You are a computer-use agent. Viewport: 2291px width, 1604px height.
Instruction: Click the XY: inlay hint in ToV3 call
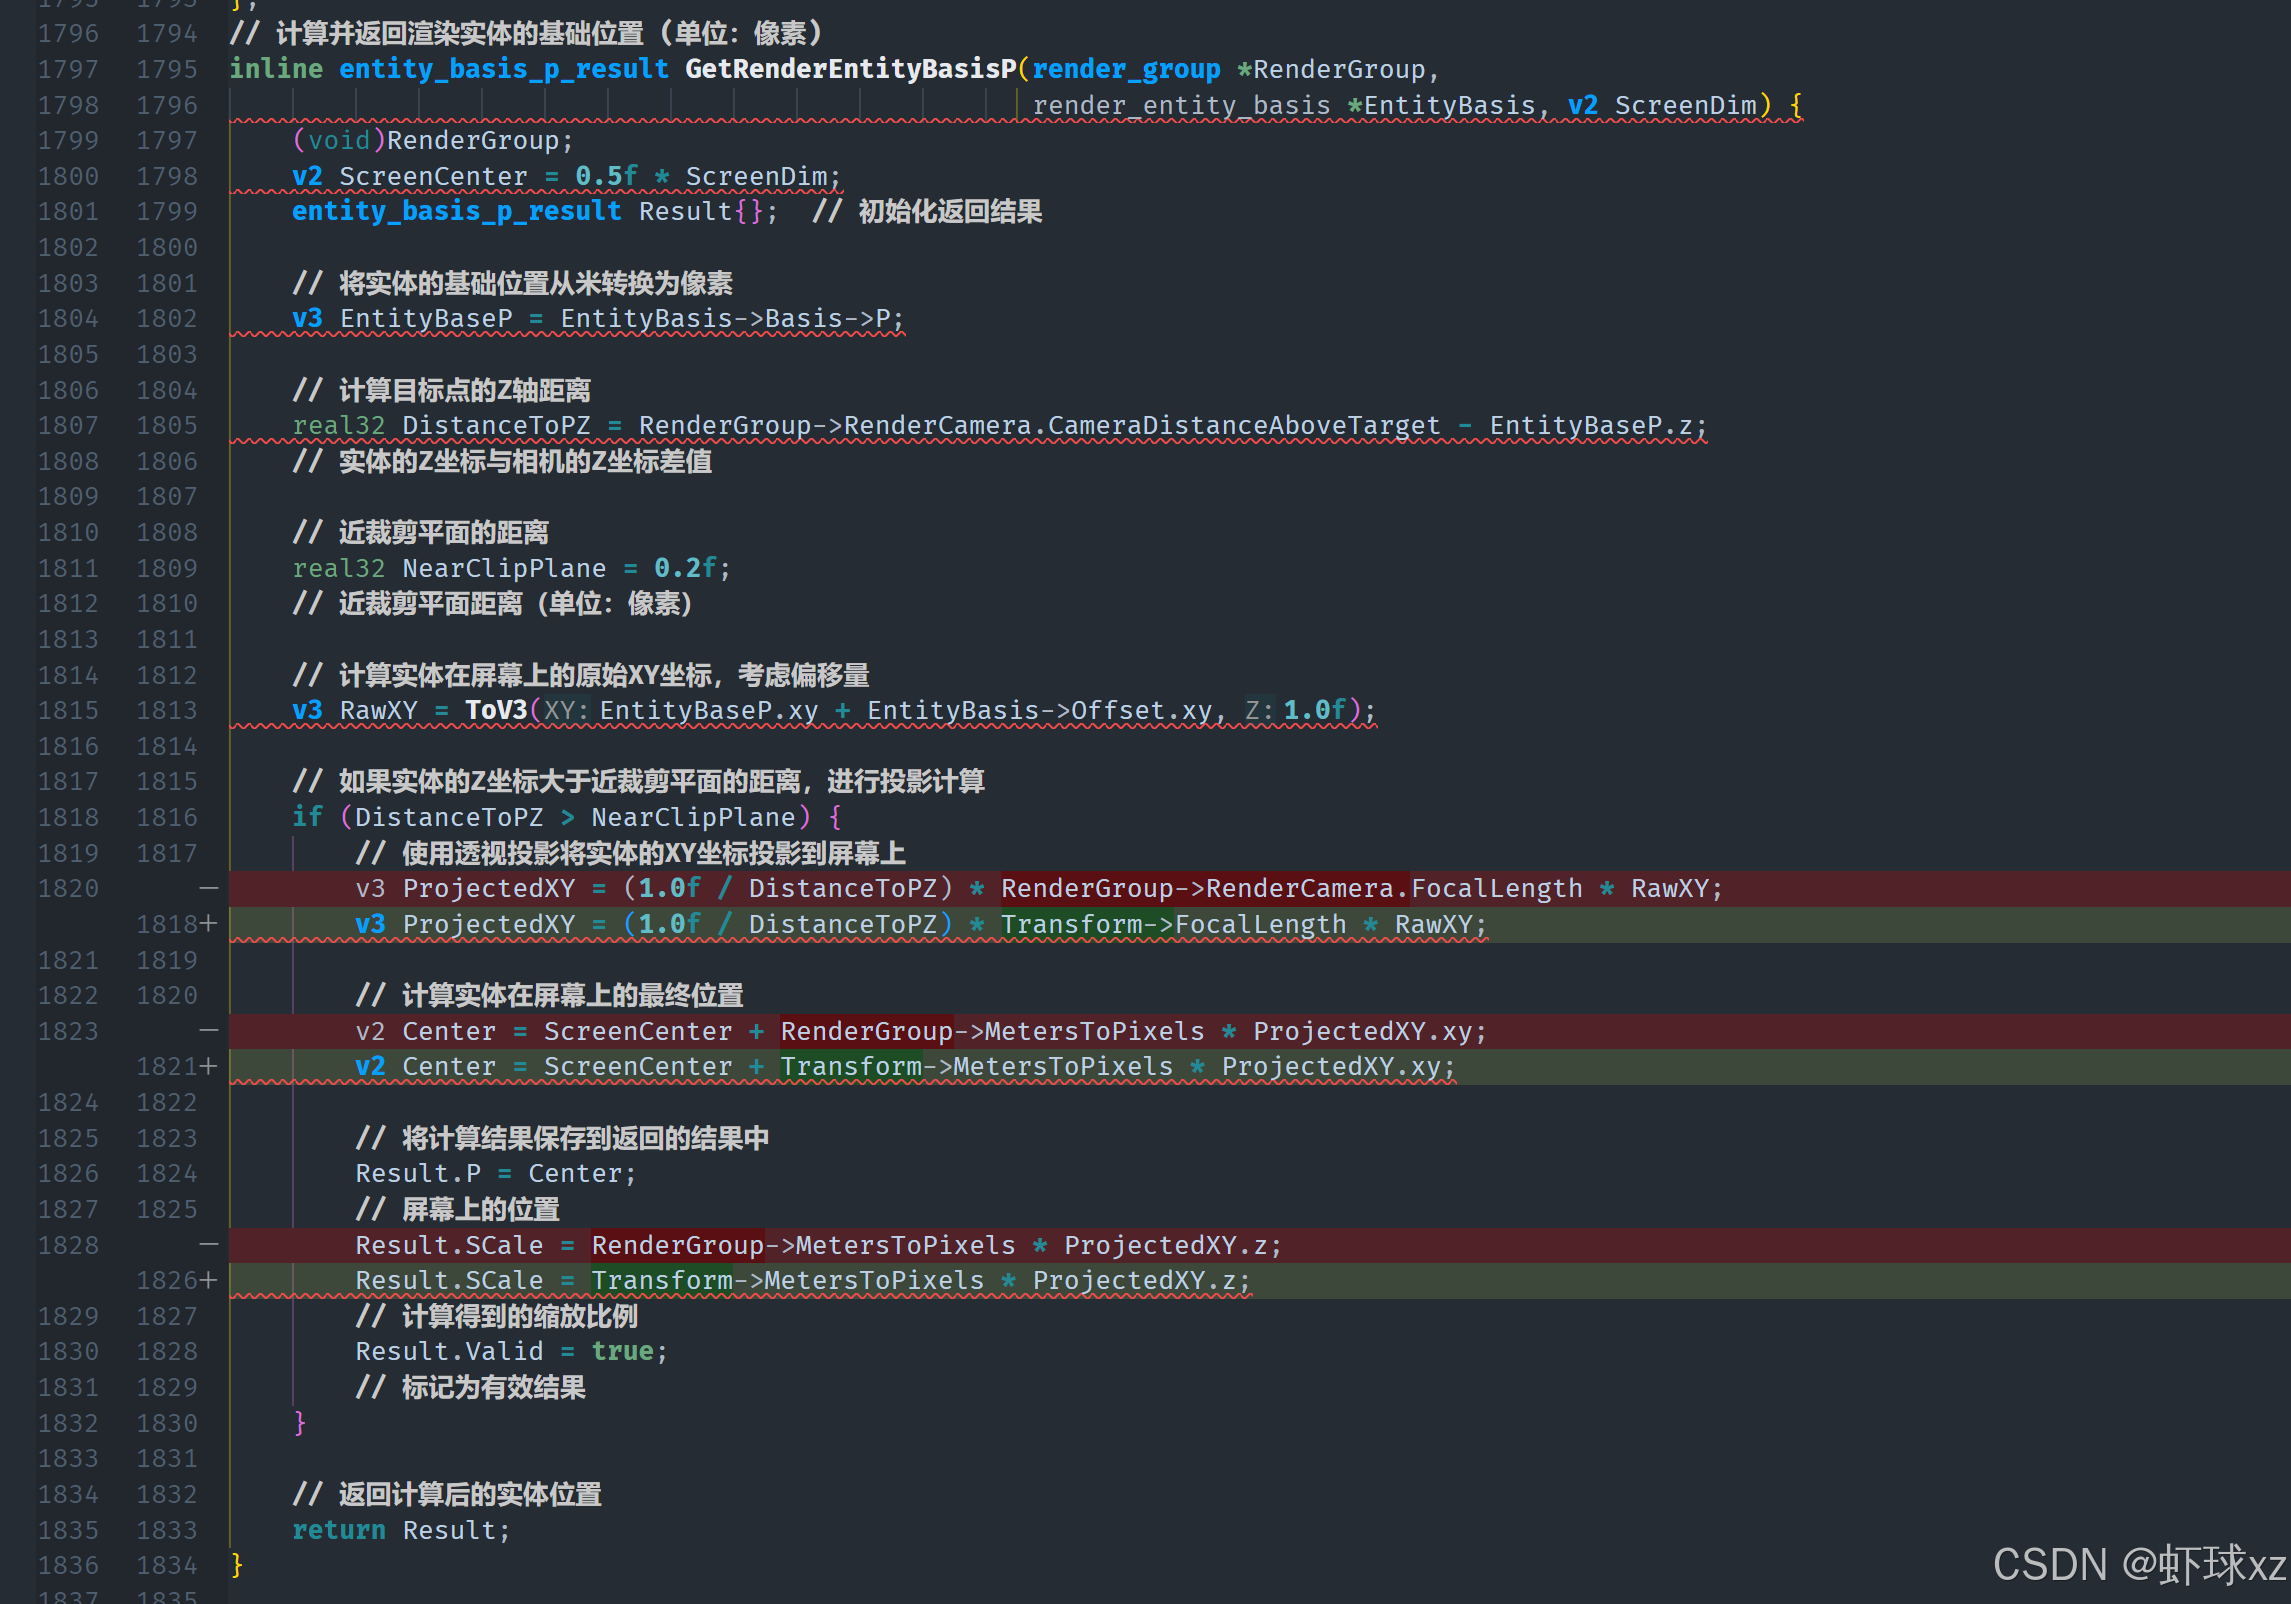click(x=567, y=711)
